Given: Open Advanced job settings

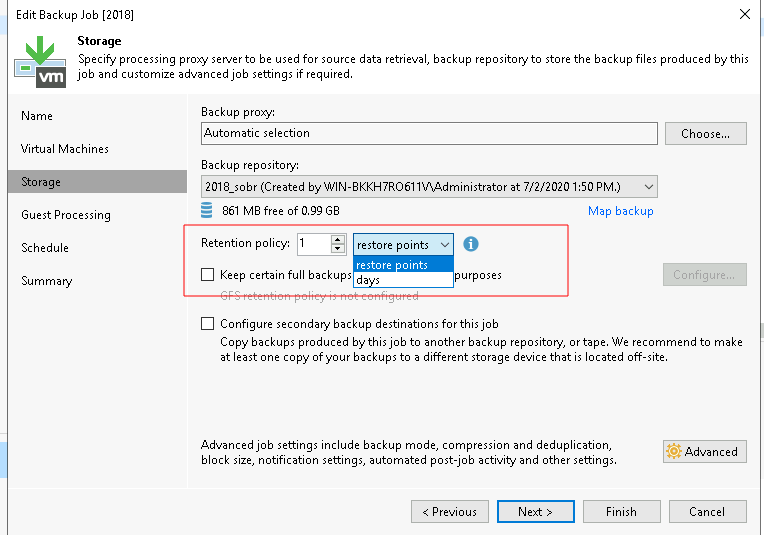Looking at the screenshot, I should tap(704, 452).
